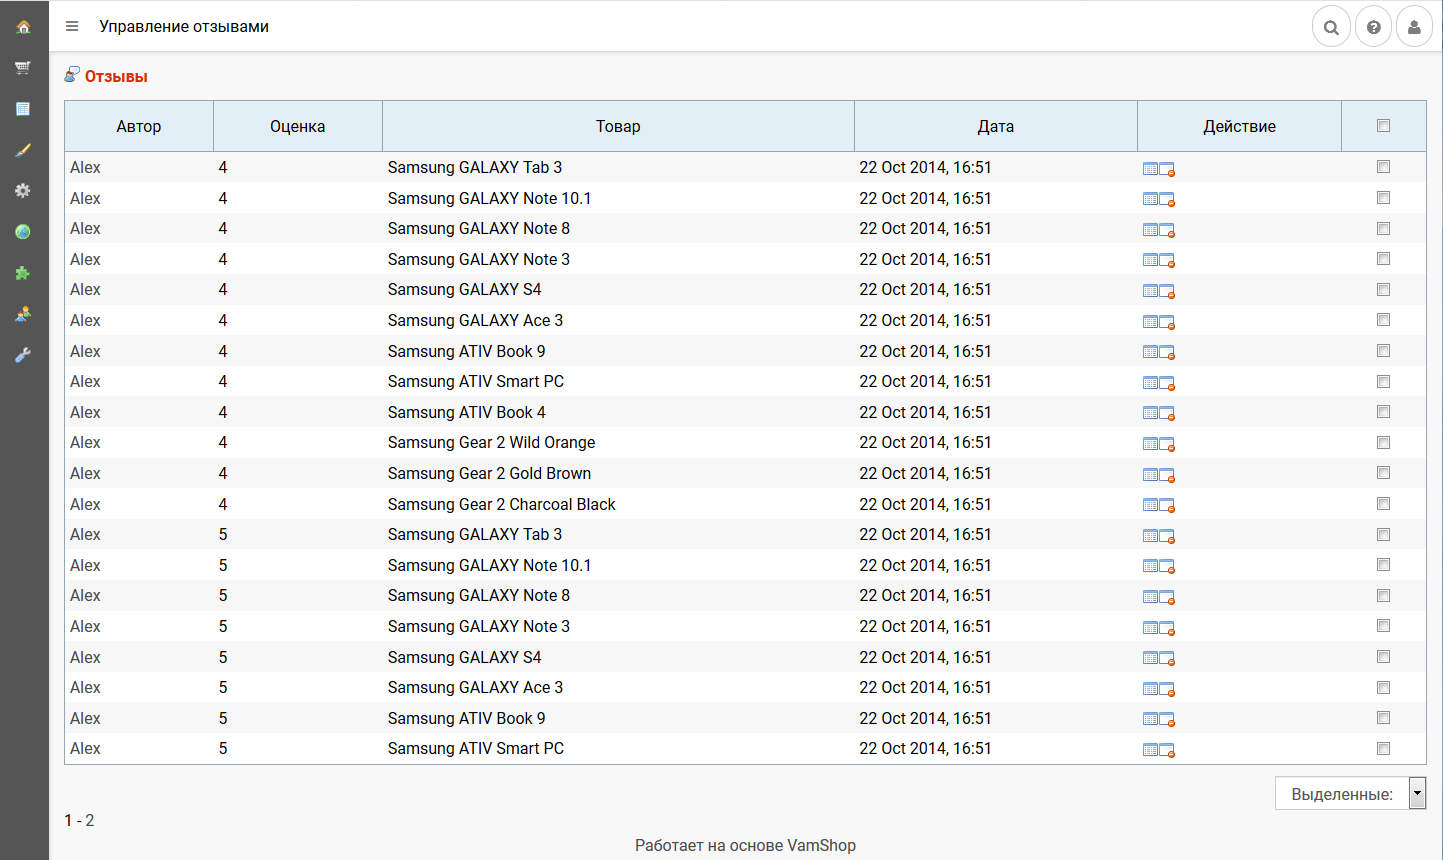Viewport: 1443px width, 860px height.
Task: Open the user account menu button
Action: (x=1414, y=27)
